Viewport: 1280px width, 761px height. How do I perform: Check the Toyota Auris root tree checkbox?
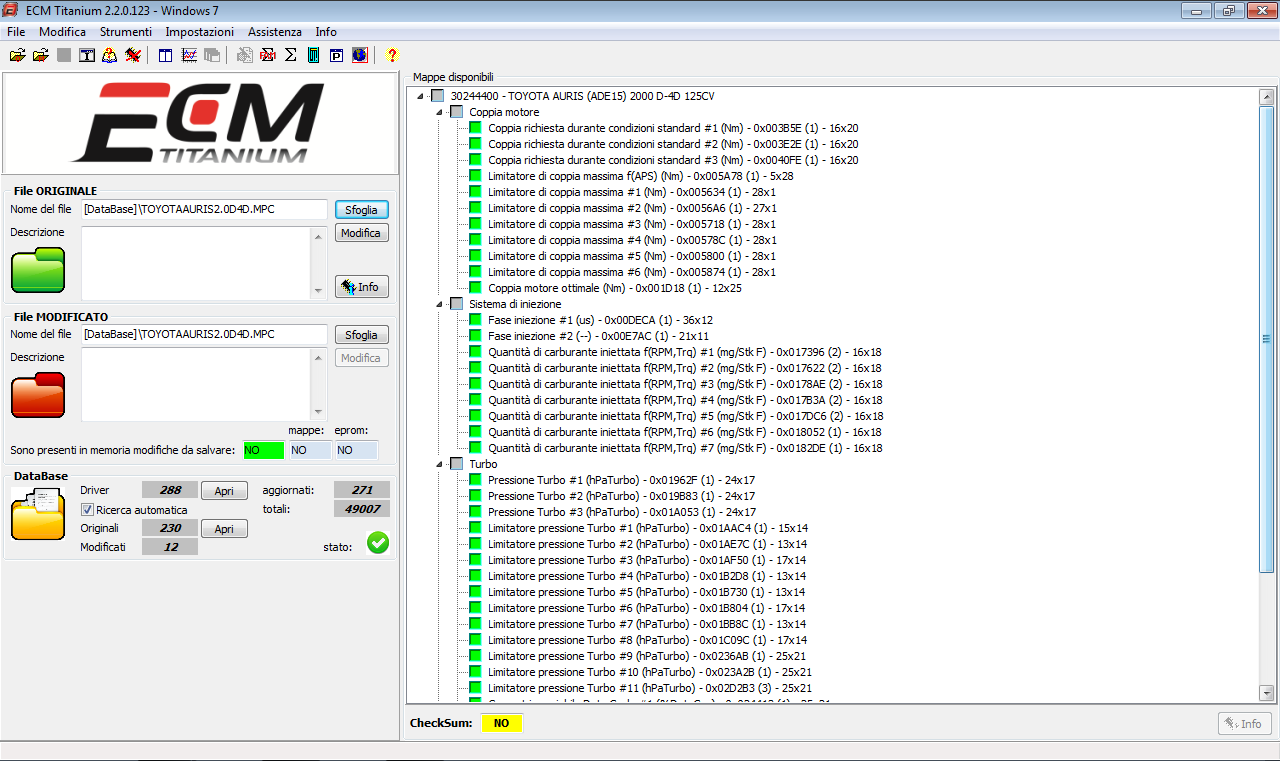[x=437, y=96]
